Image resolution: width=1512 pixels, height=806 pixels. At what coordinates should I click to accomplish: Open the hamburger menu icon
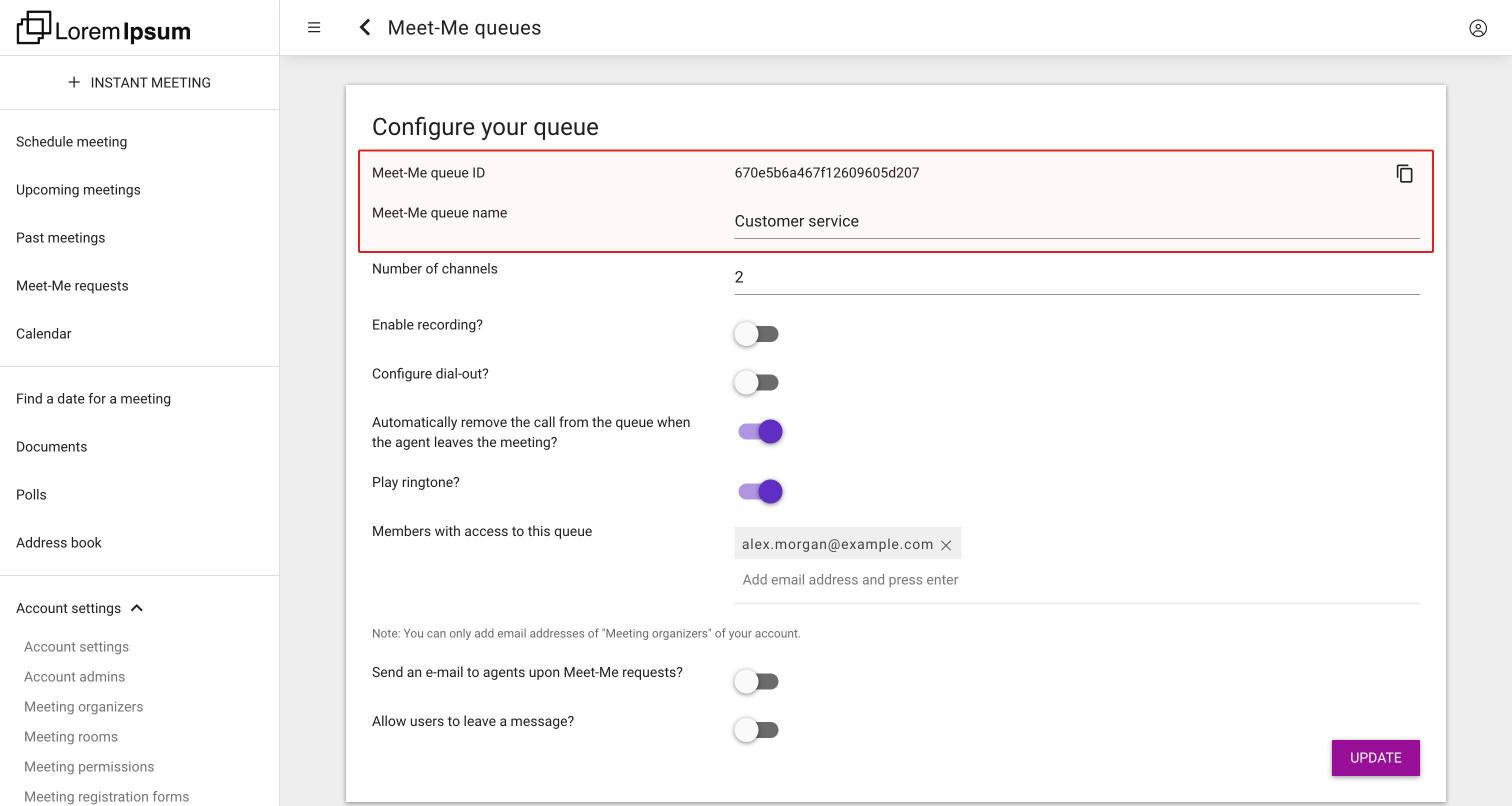pyautogui.click(x=314, y=28)
